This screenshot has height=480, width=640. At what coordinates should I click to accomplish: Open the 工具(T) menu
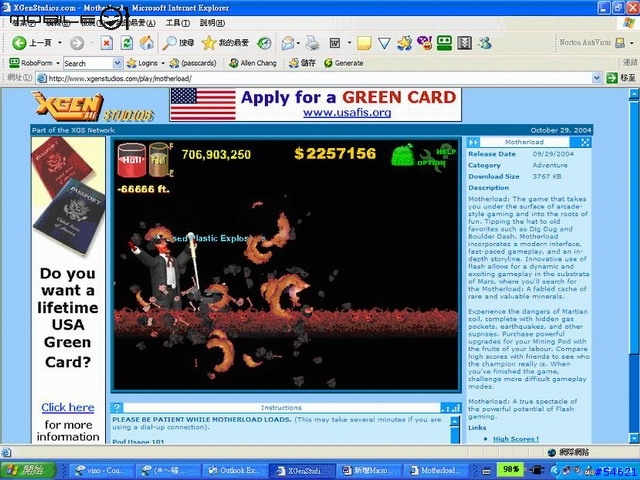point(178,23)
